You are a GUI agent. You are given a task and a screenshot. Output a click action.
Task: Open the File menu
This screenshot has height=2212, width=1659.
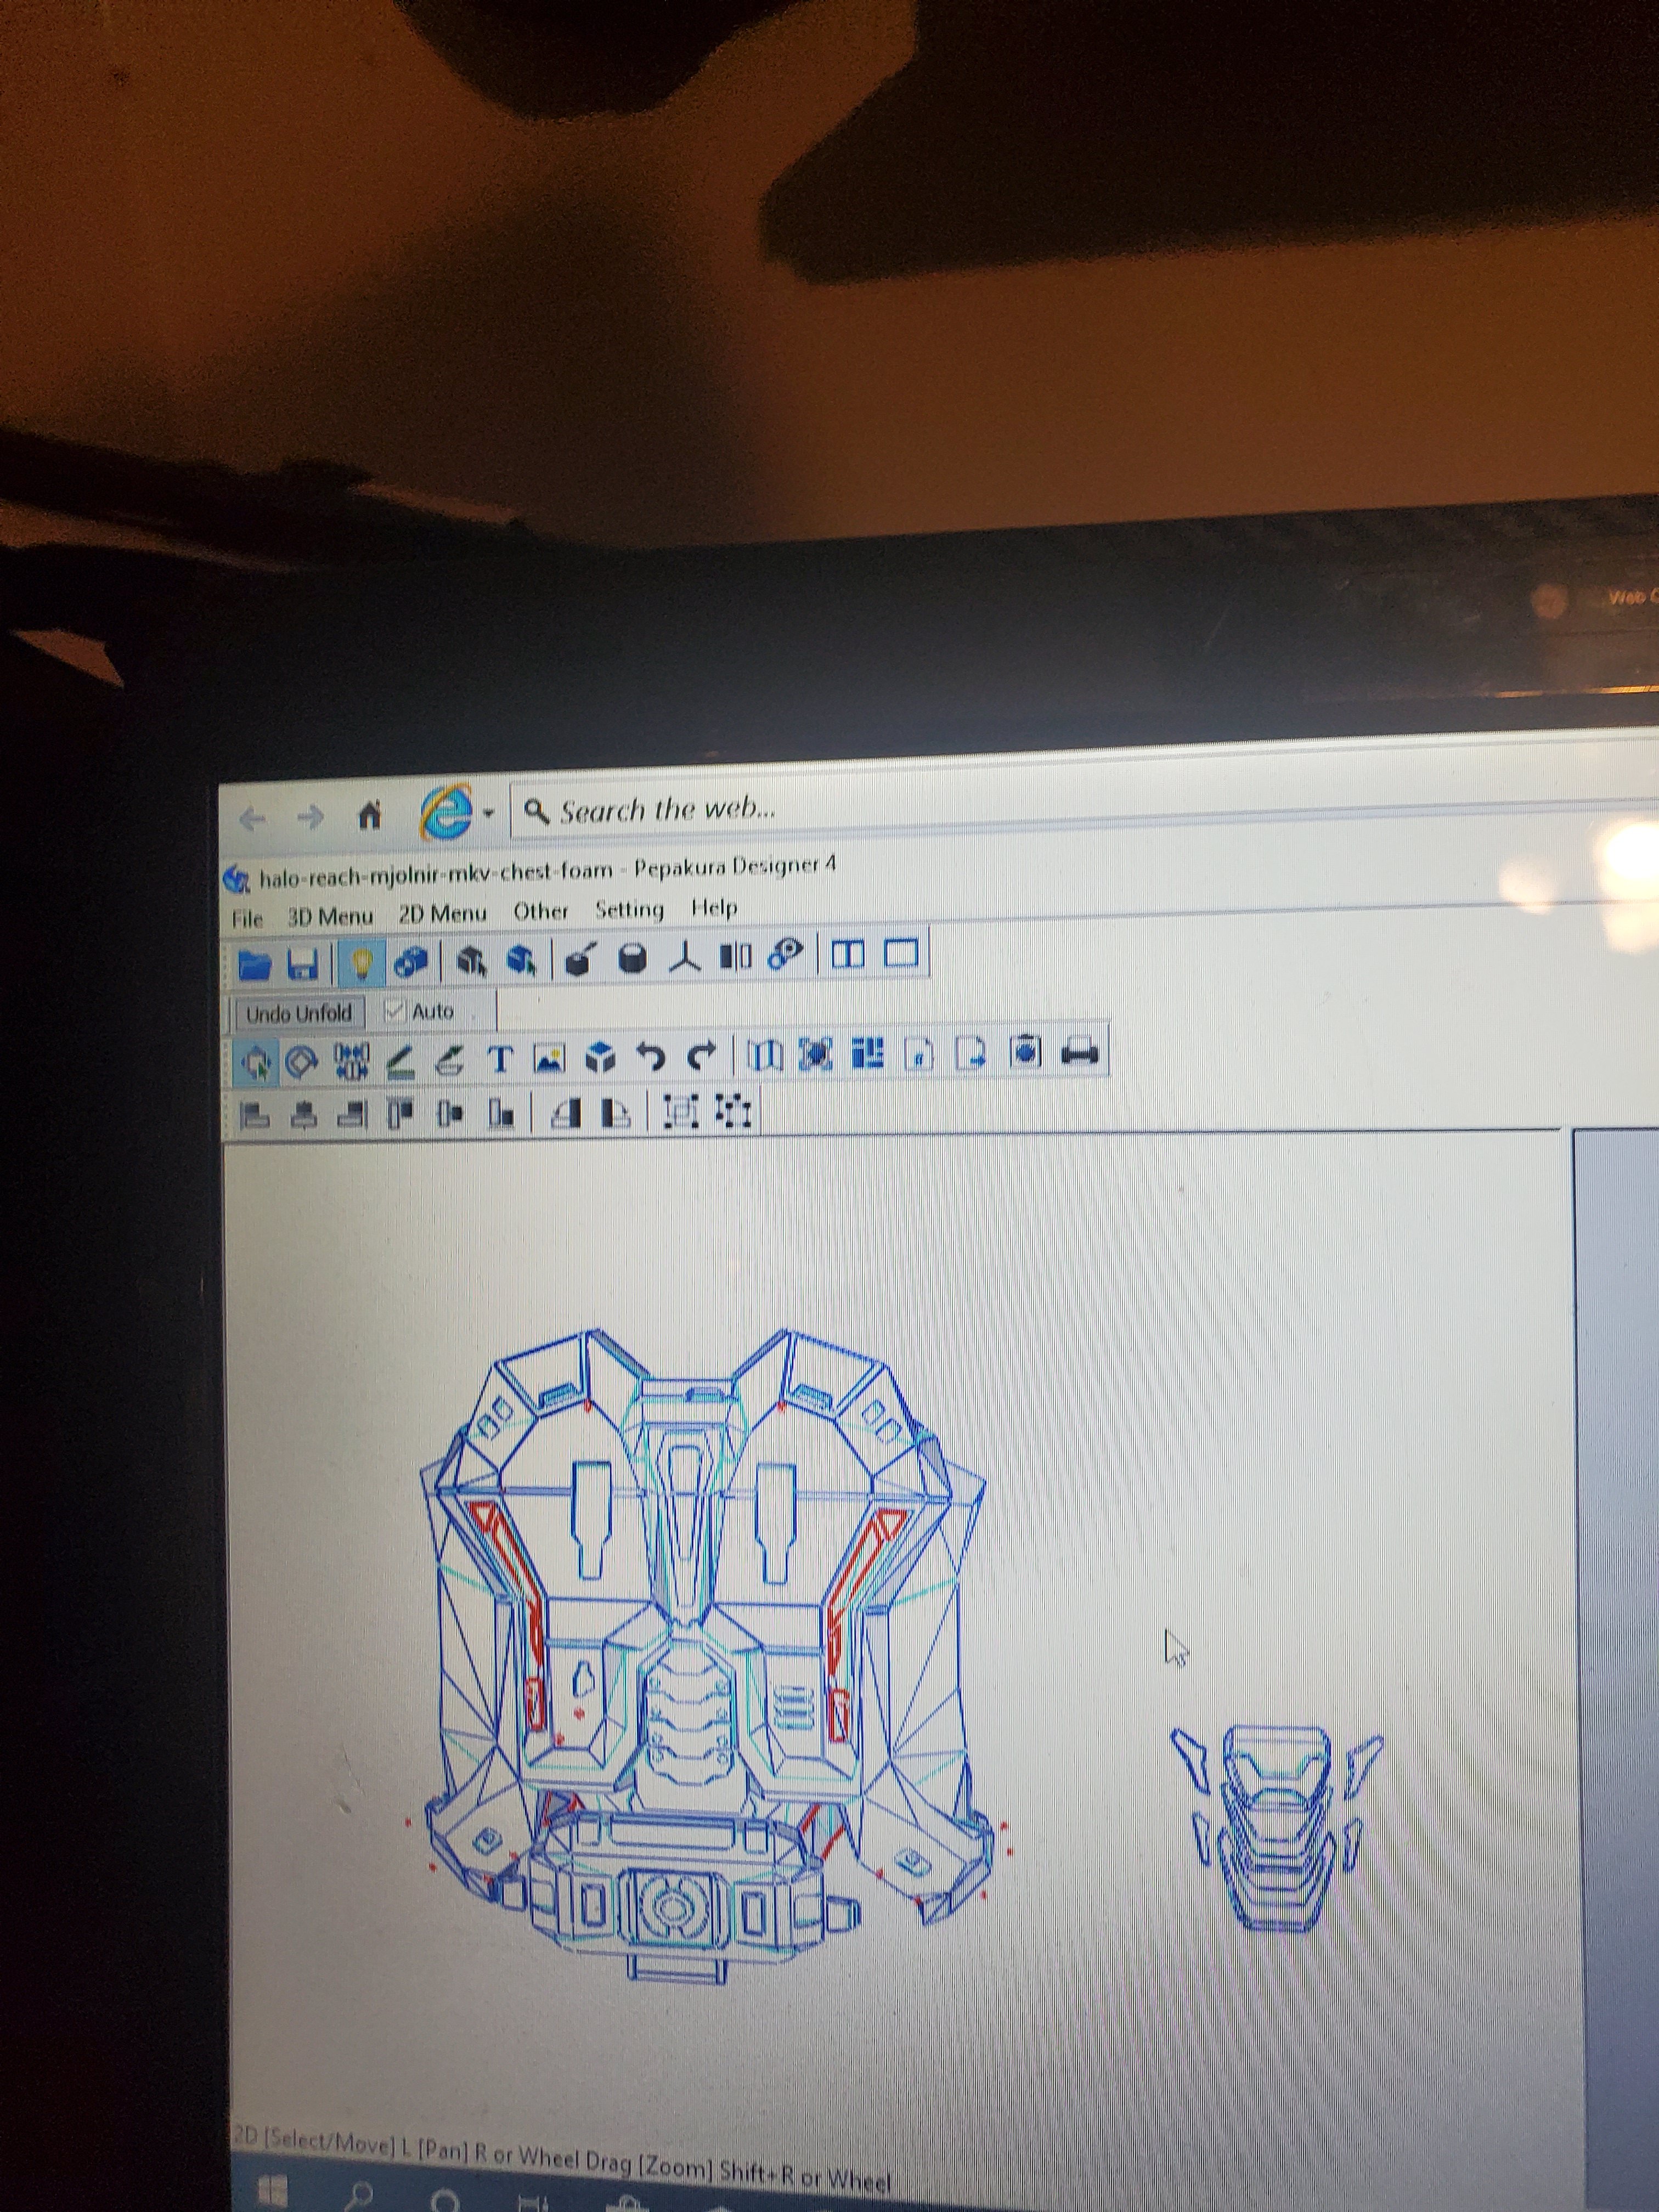point(247,918)
